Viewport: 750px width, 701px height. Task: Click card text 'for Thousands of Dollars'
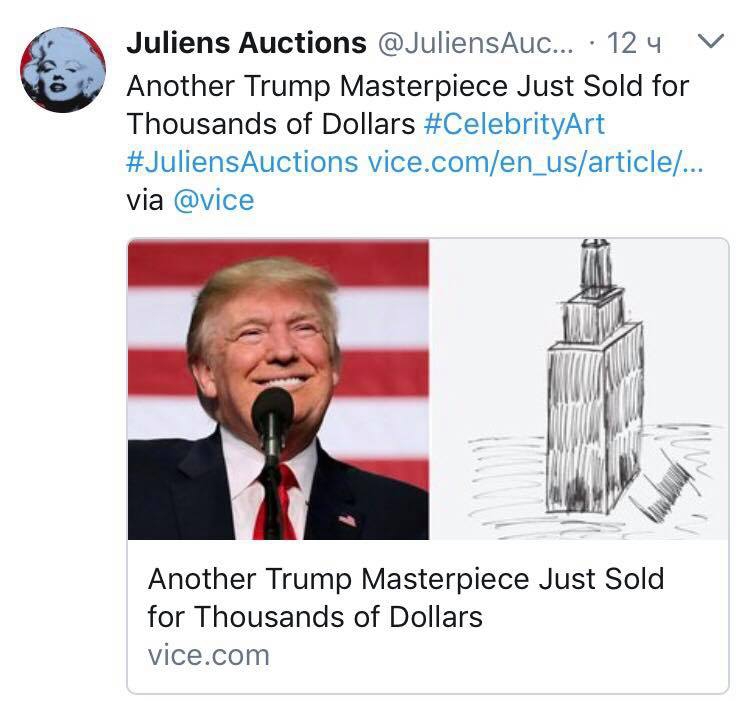click(315, 616)
